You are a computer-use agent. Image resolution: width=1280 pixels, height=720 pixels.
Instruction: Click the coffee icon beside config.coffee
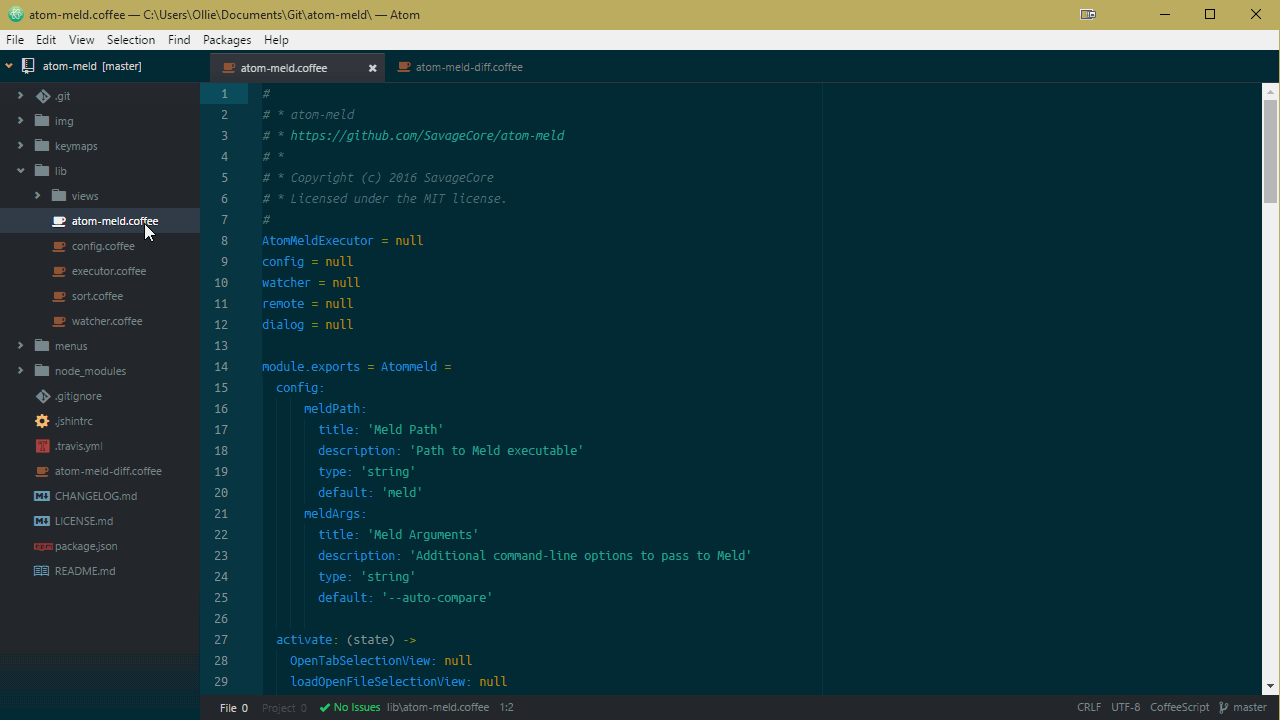[x=59, y=246]
